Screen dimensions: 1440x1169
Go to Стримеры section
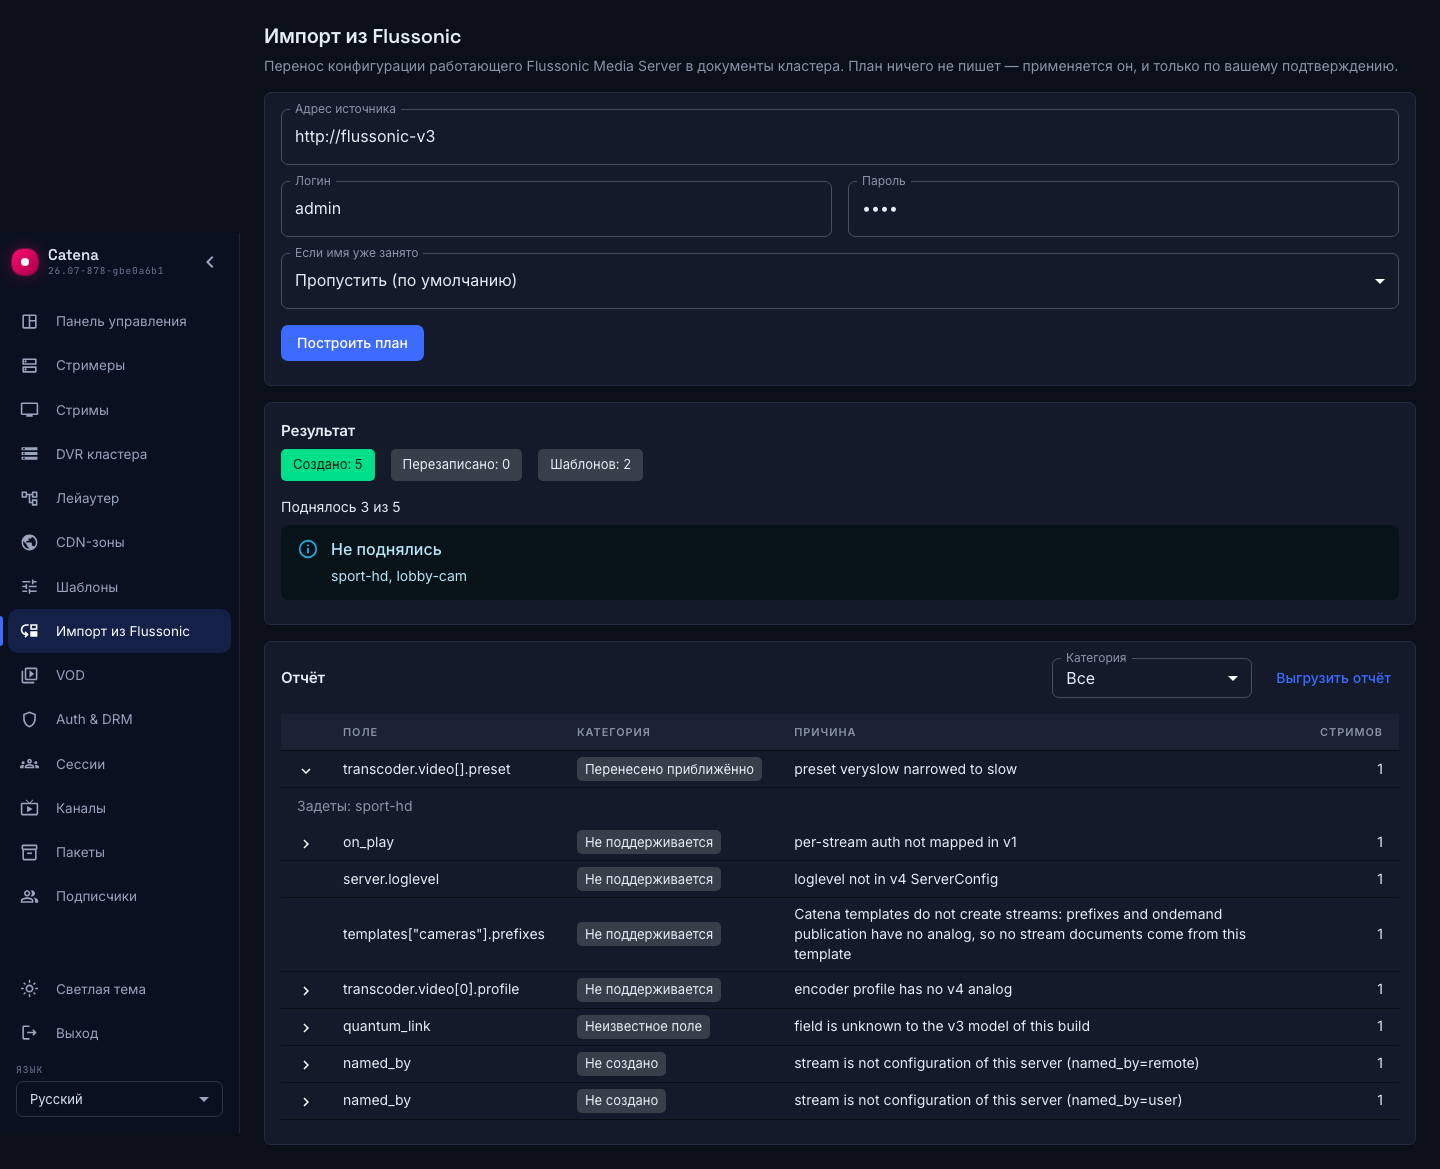pyautogui.click(x=120, y=365)
